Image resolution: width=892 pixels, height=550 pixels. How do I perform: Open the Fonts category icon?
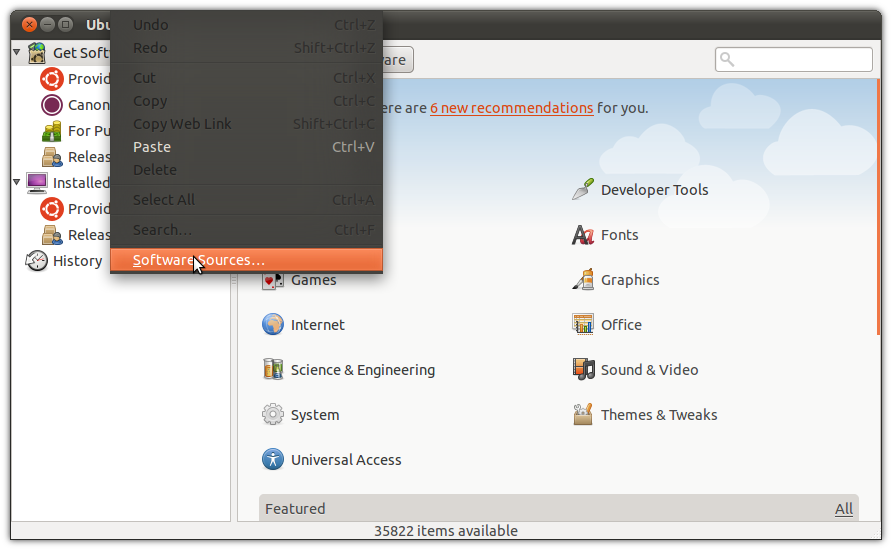pyautogui.click(x=583, y=234)
